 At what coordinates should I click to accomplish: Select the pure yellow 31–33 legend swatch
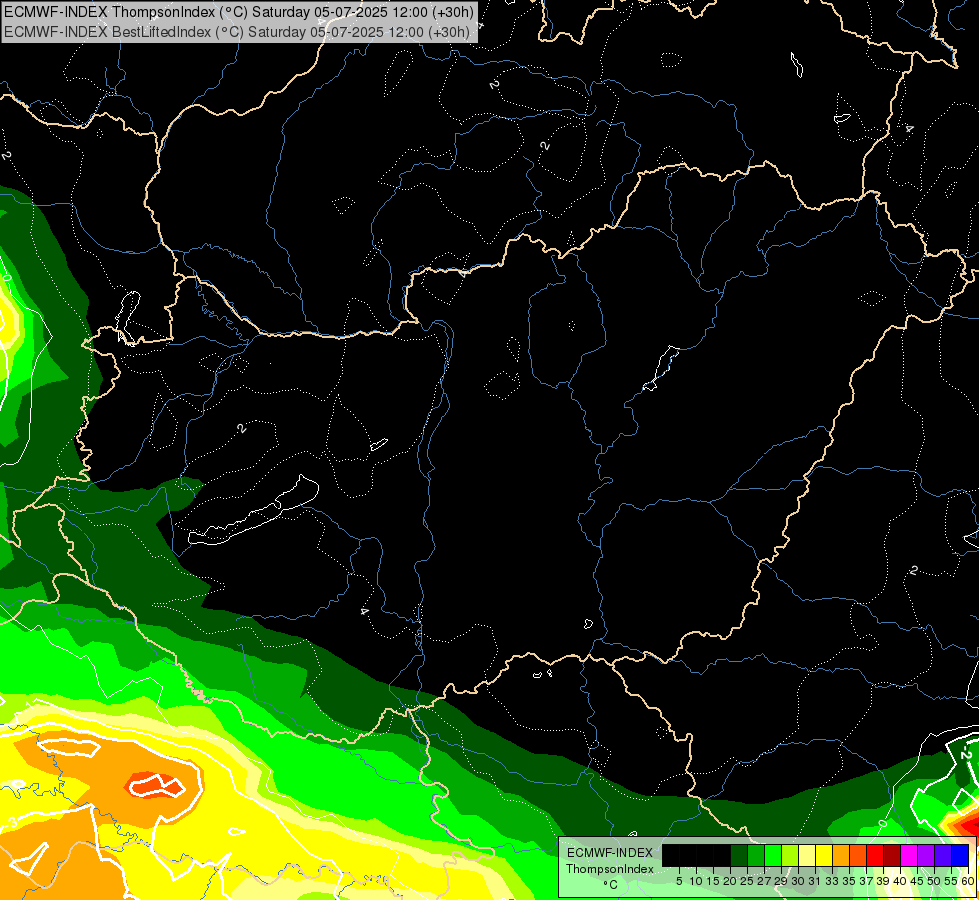click(x=824, y=856)
